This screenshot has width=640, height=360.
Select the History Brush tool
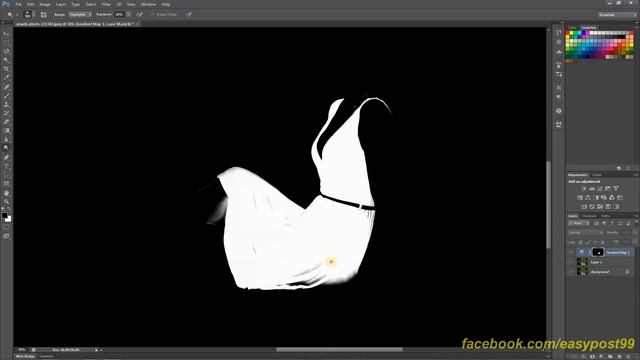6,113
